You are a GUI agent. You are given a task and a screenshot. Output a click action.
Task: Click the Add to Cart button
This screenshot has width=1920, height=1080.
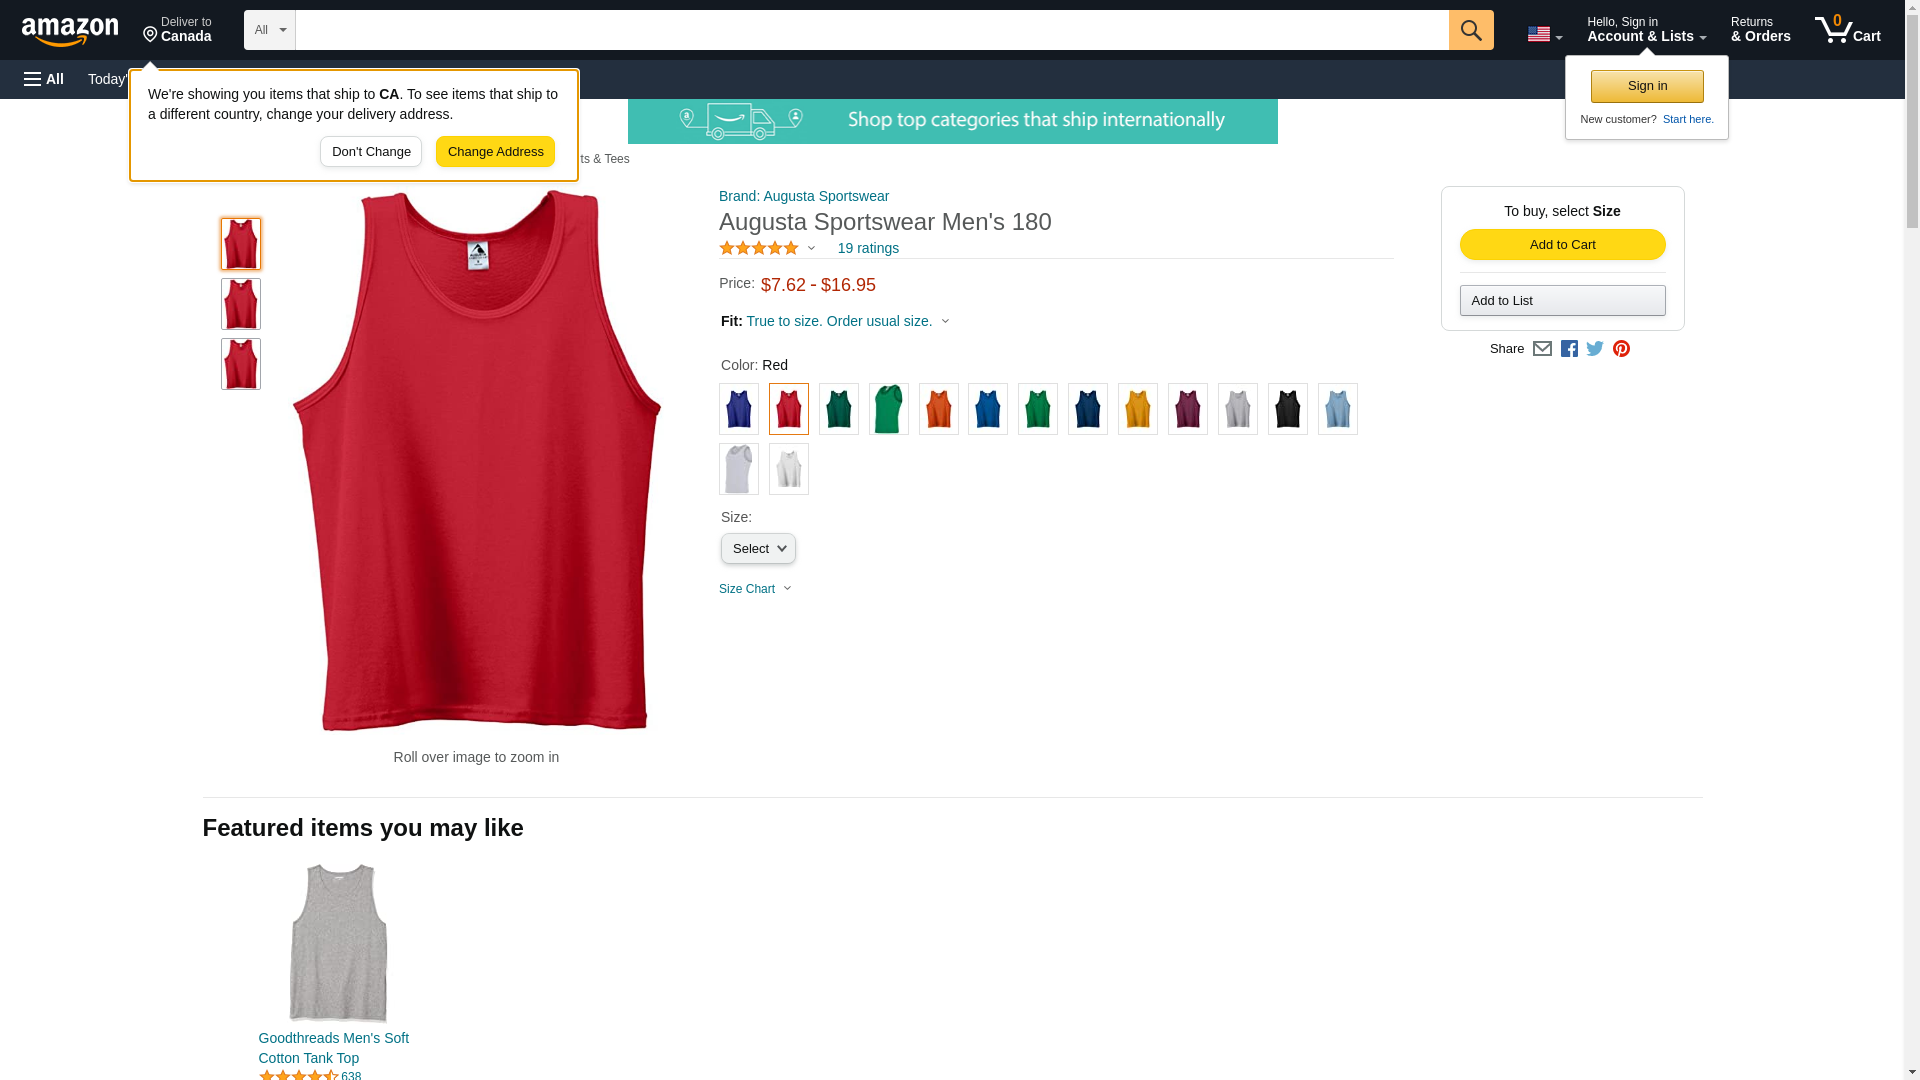[1562, 245]
